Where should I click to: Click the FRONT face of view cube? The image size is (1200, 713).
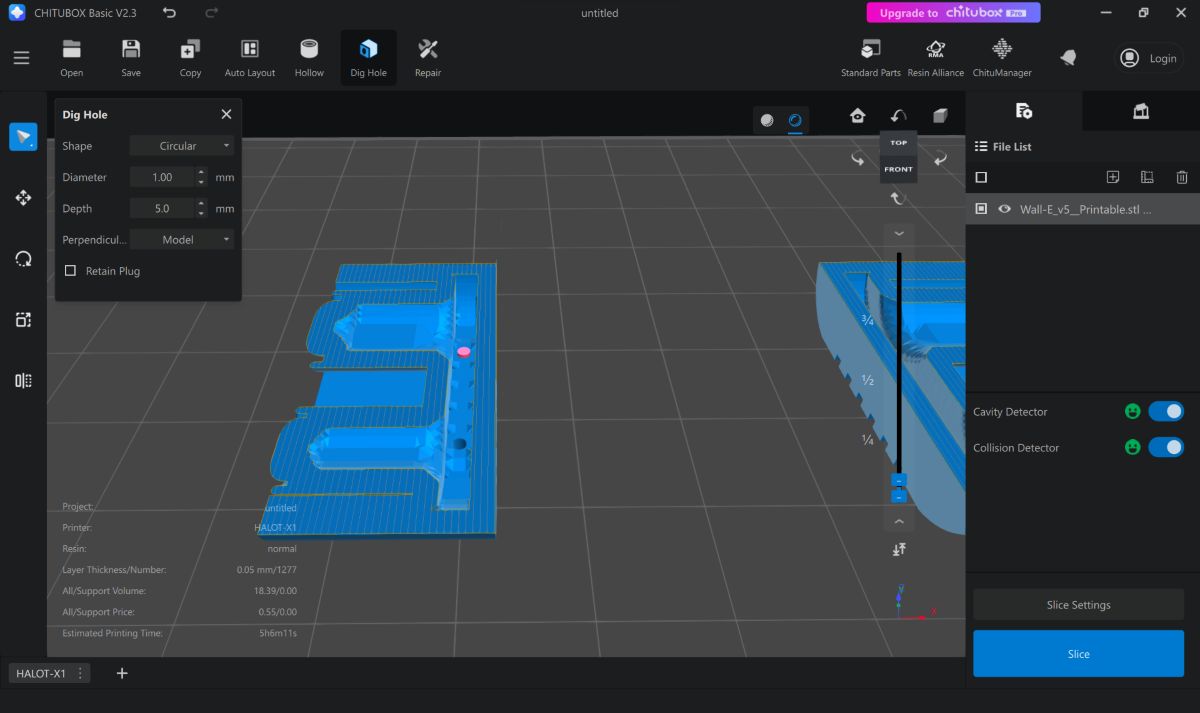coord(899,169)
